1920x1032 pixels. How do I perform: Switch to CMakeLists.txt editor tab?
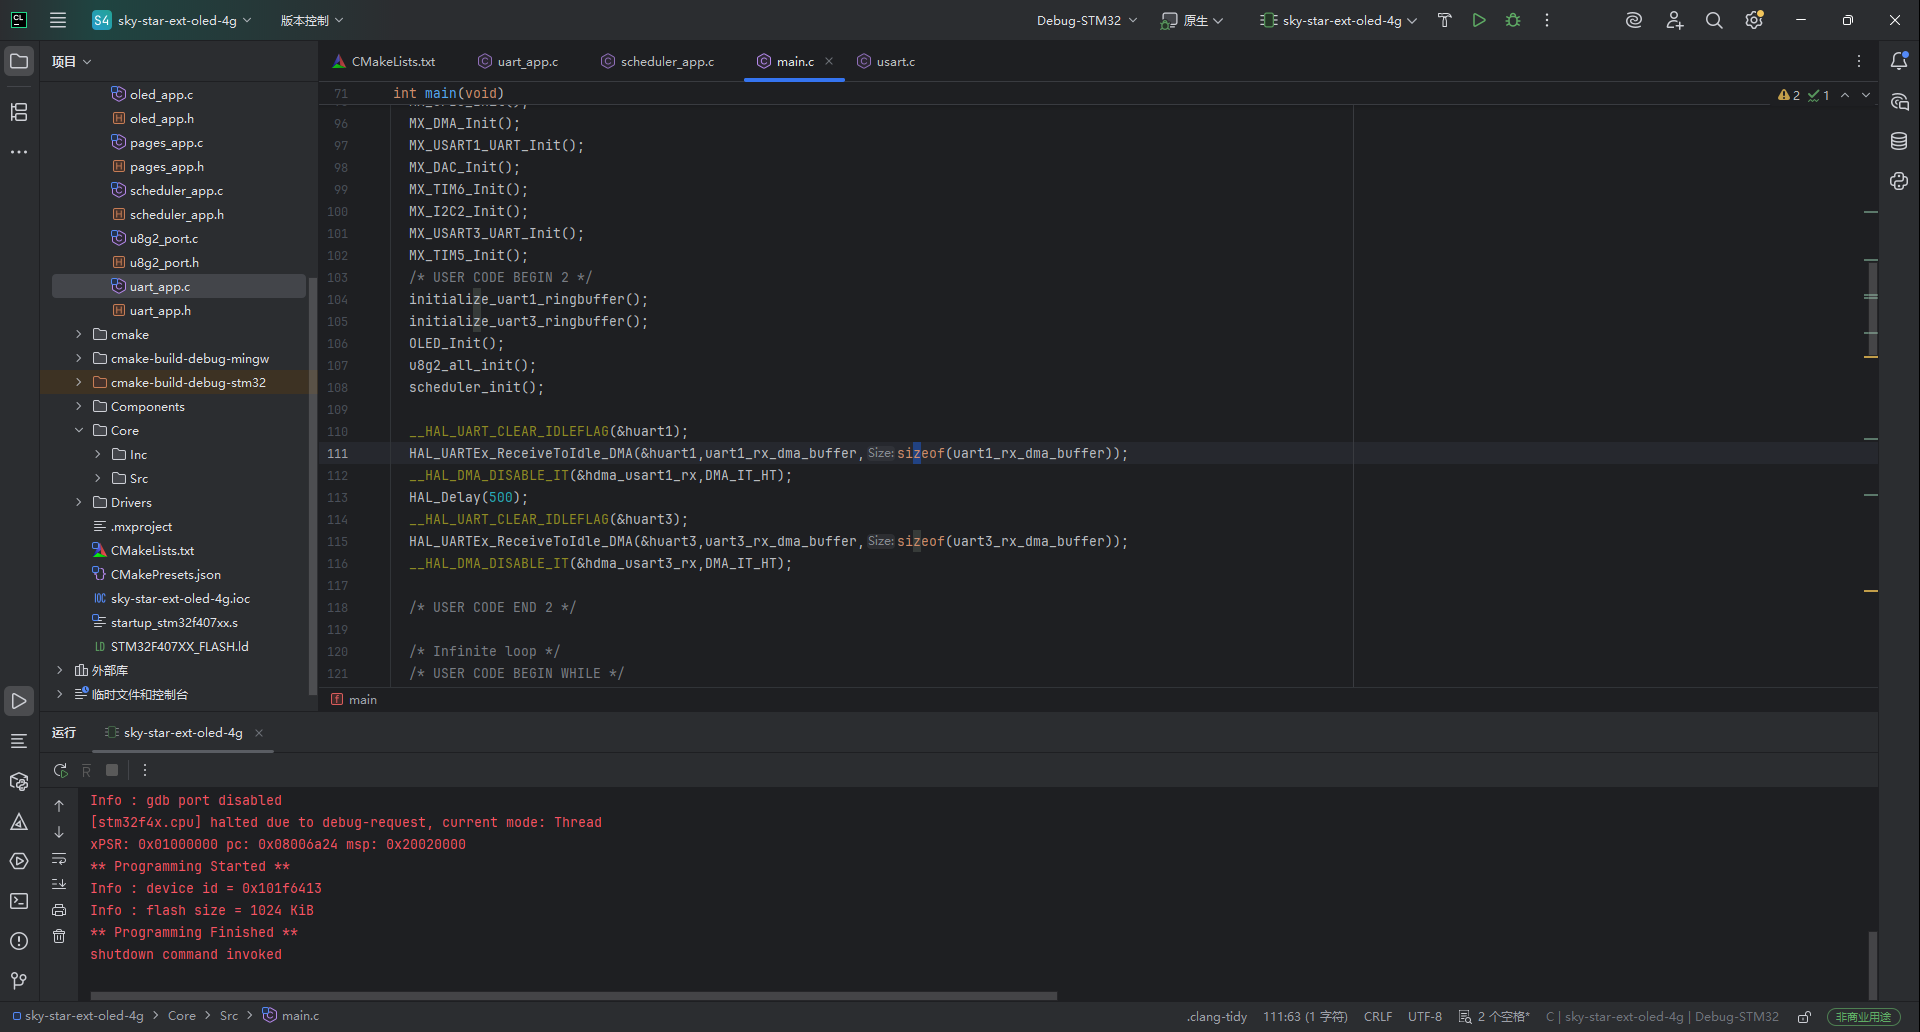(384, 62)
